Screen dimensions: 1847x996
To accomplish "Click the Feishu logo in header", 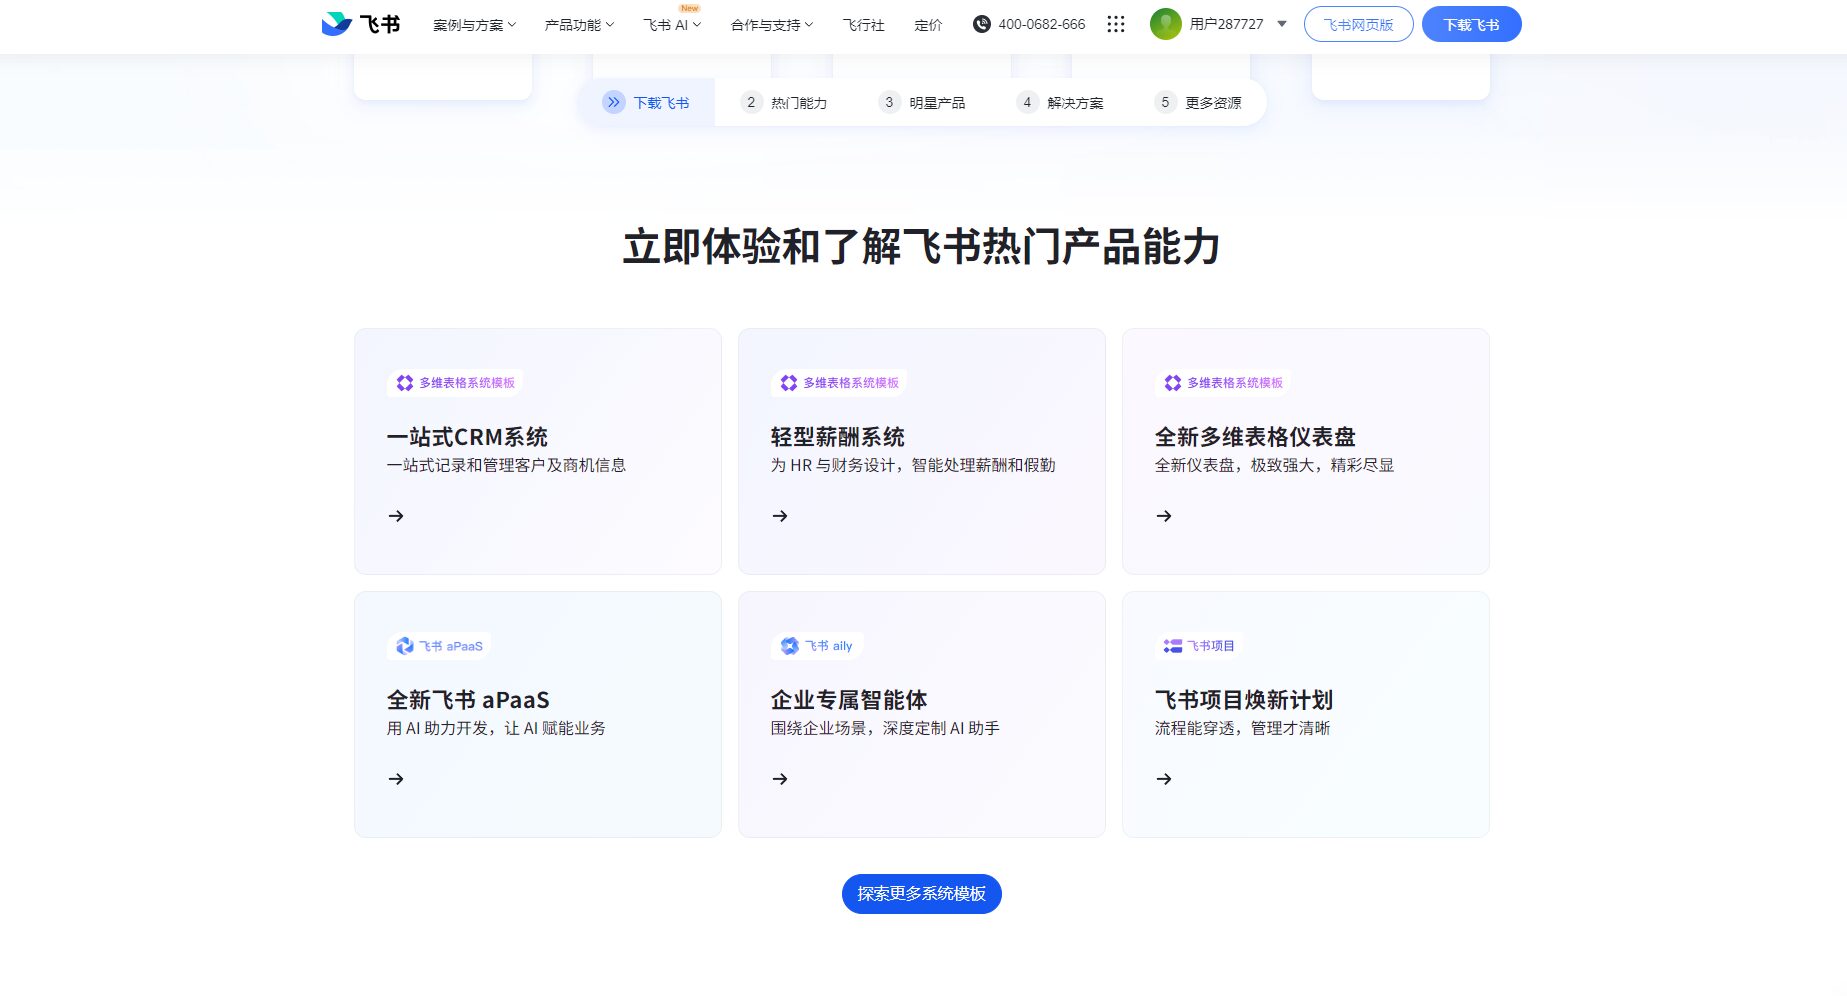I will point(361,24).
